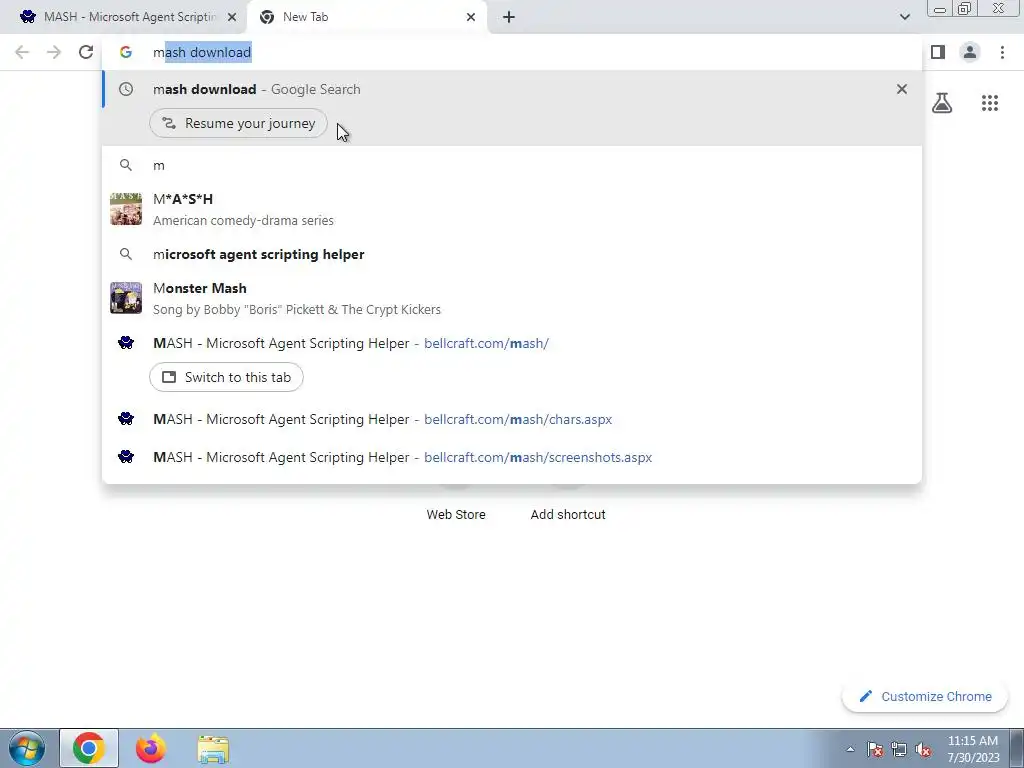The width and height of the screenshot is (1024, 768).
Task: Select the Monster Mash song suggestion
Action: (512, 298)
